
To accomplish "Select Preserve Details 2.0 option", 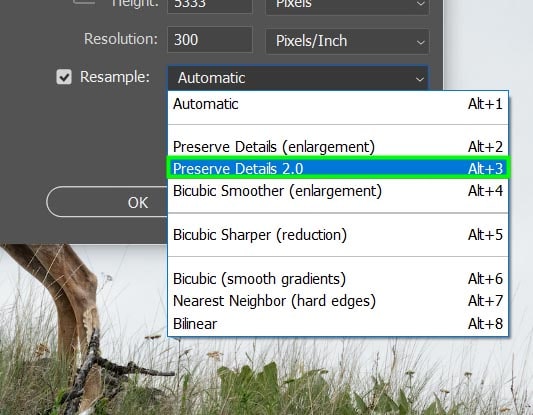I will (x=338, y=169).
